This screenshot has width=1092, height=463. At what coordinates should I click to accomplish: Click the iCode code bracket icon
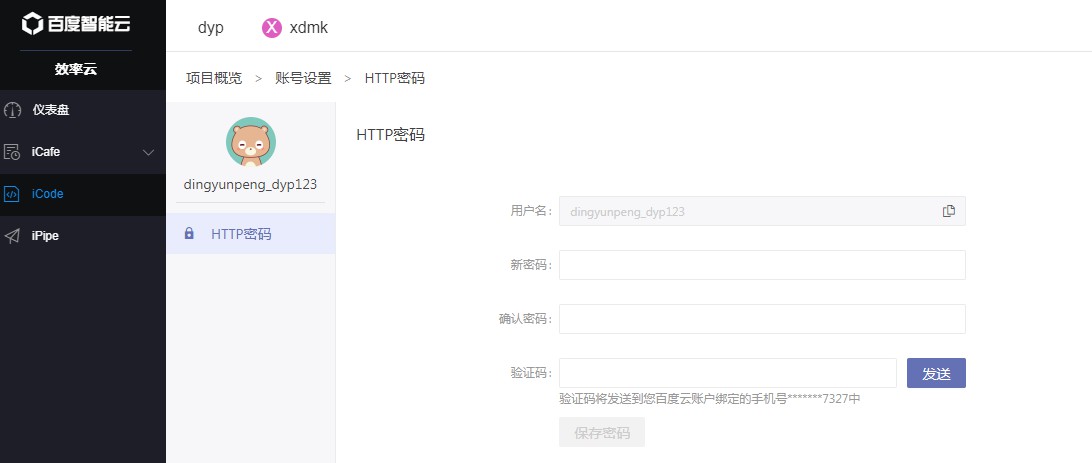pyautogui.click(x=11, y=194)
